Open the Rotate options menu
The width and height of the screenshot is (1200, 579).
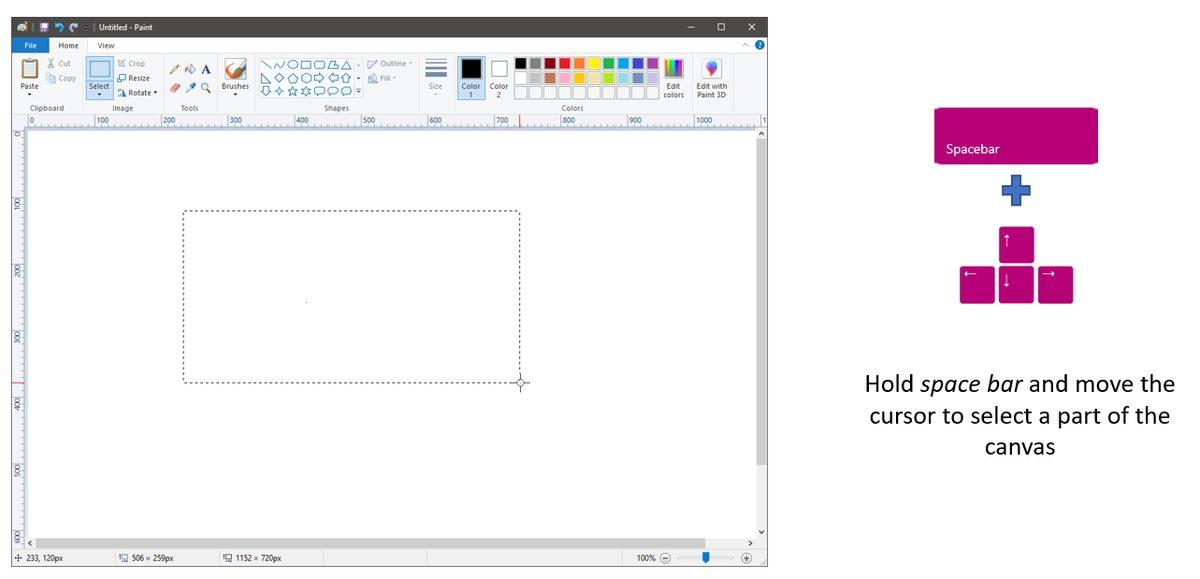(138, 92)
